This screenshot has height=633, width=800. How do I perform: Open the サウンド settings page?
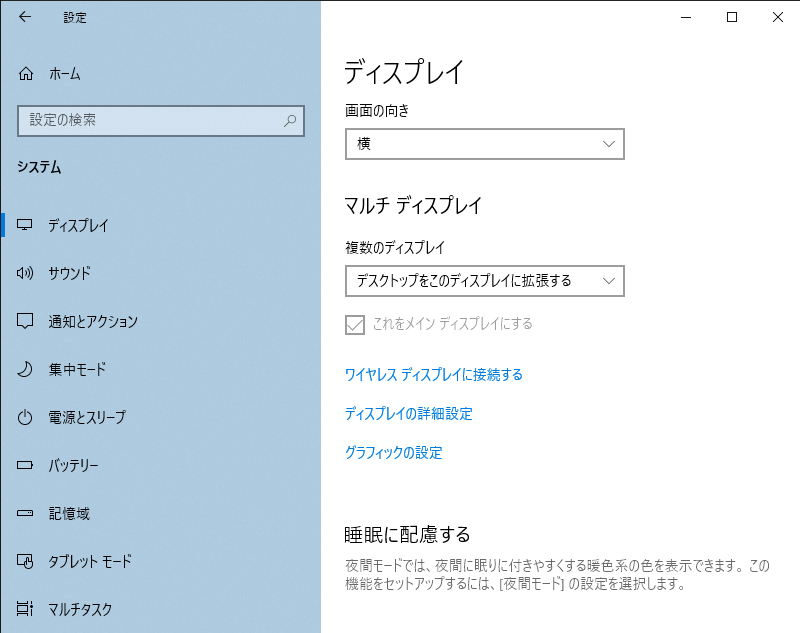click(161, 273)
